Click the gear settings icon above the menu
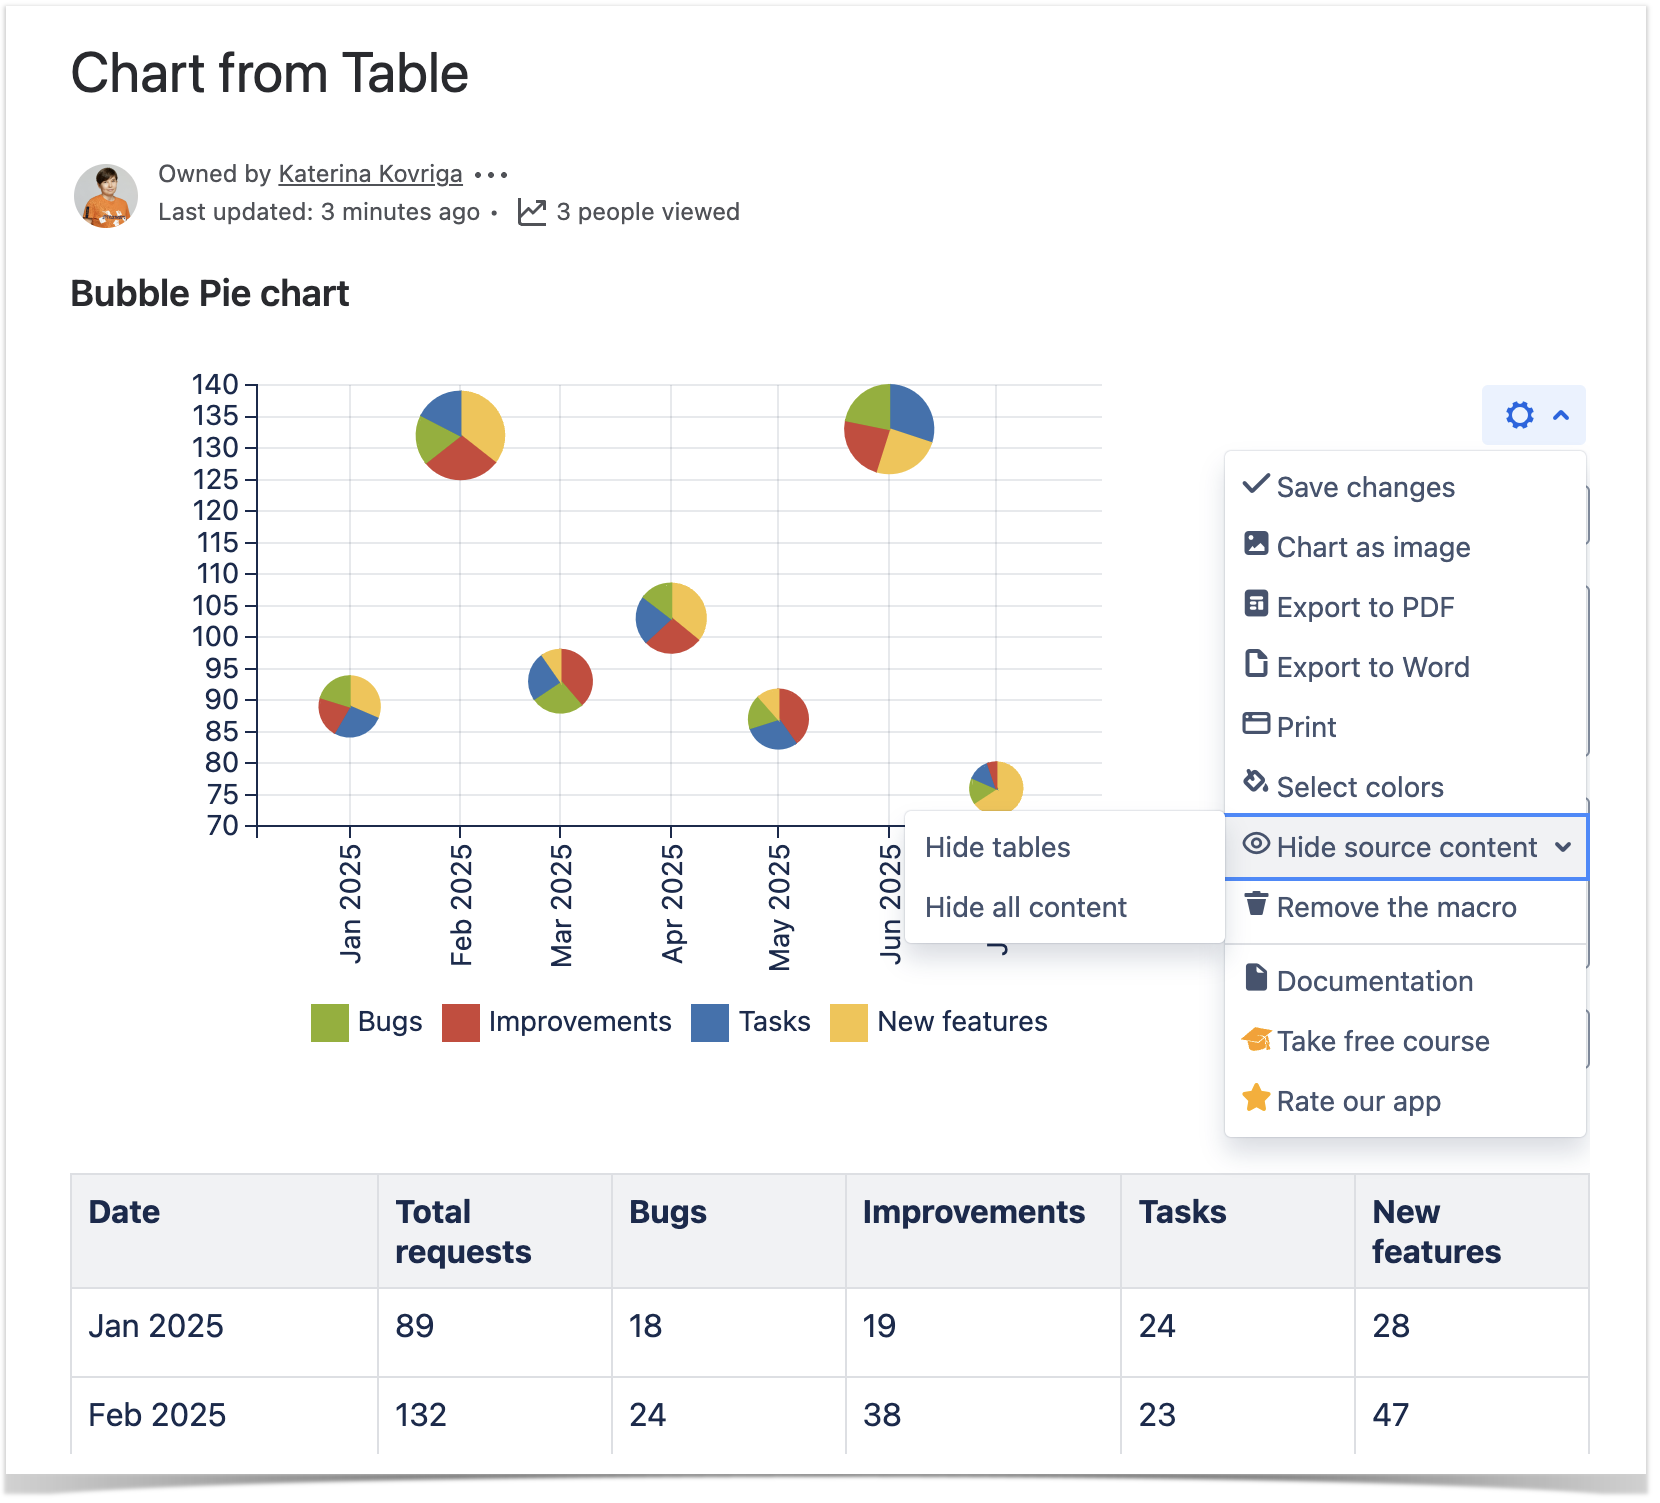1660x1503 pixels. [1519, 415]
